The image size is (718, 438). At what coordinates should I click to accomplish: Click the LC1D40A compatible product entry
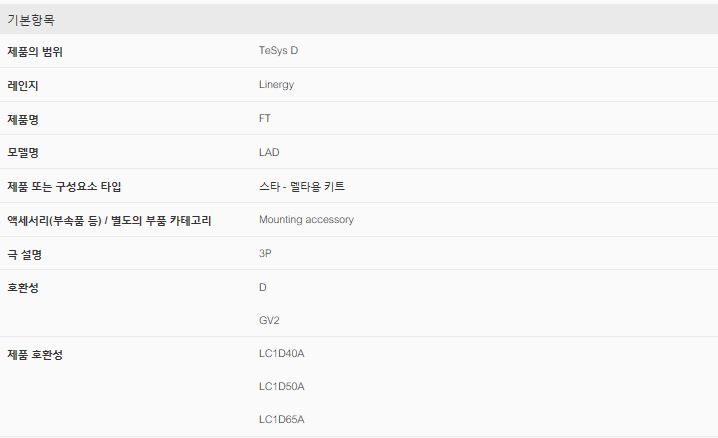tap(282, 353)
